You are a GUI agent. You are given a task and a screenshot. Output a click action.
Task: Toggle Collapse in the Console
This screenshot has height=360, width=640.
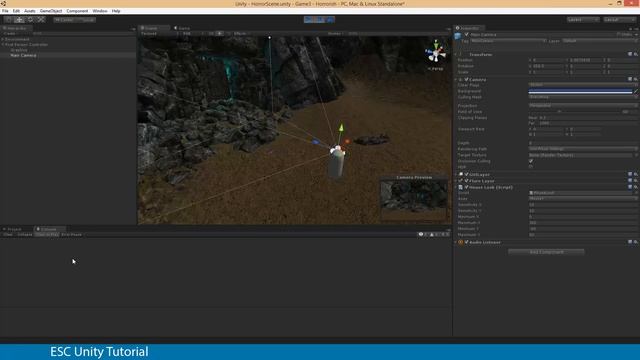tap(24, 235)
